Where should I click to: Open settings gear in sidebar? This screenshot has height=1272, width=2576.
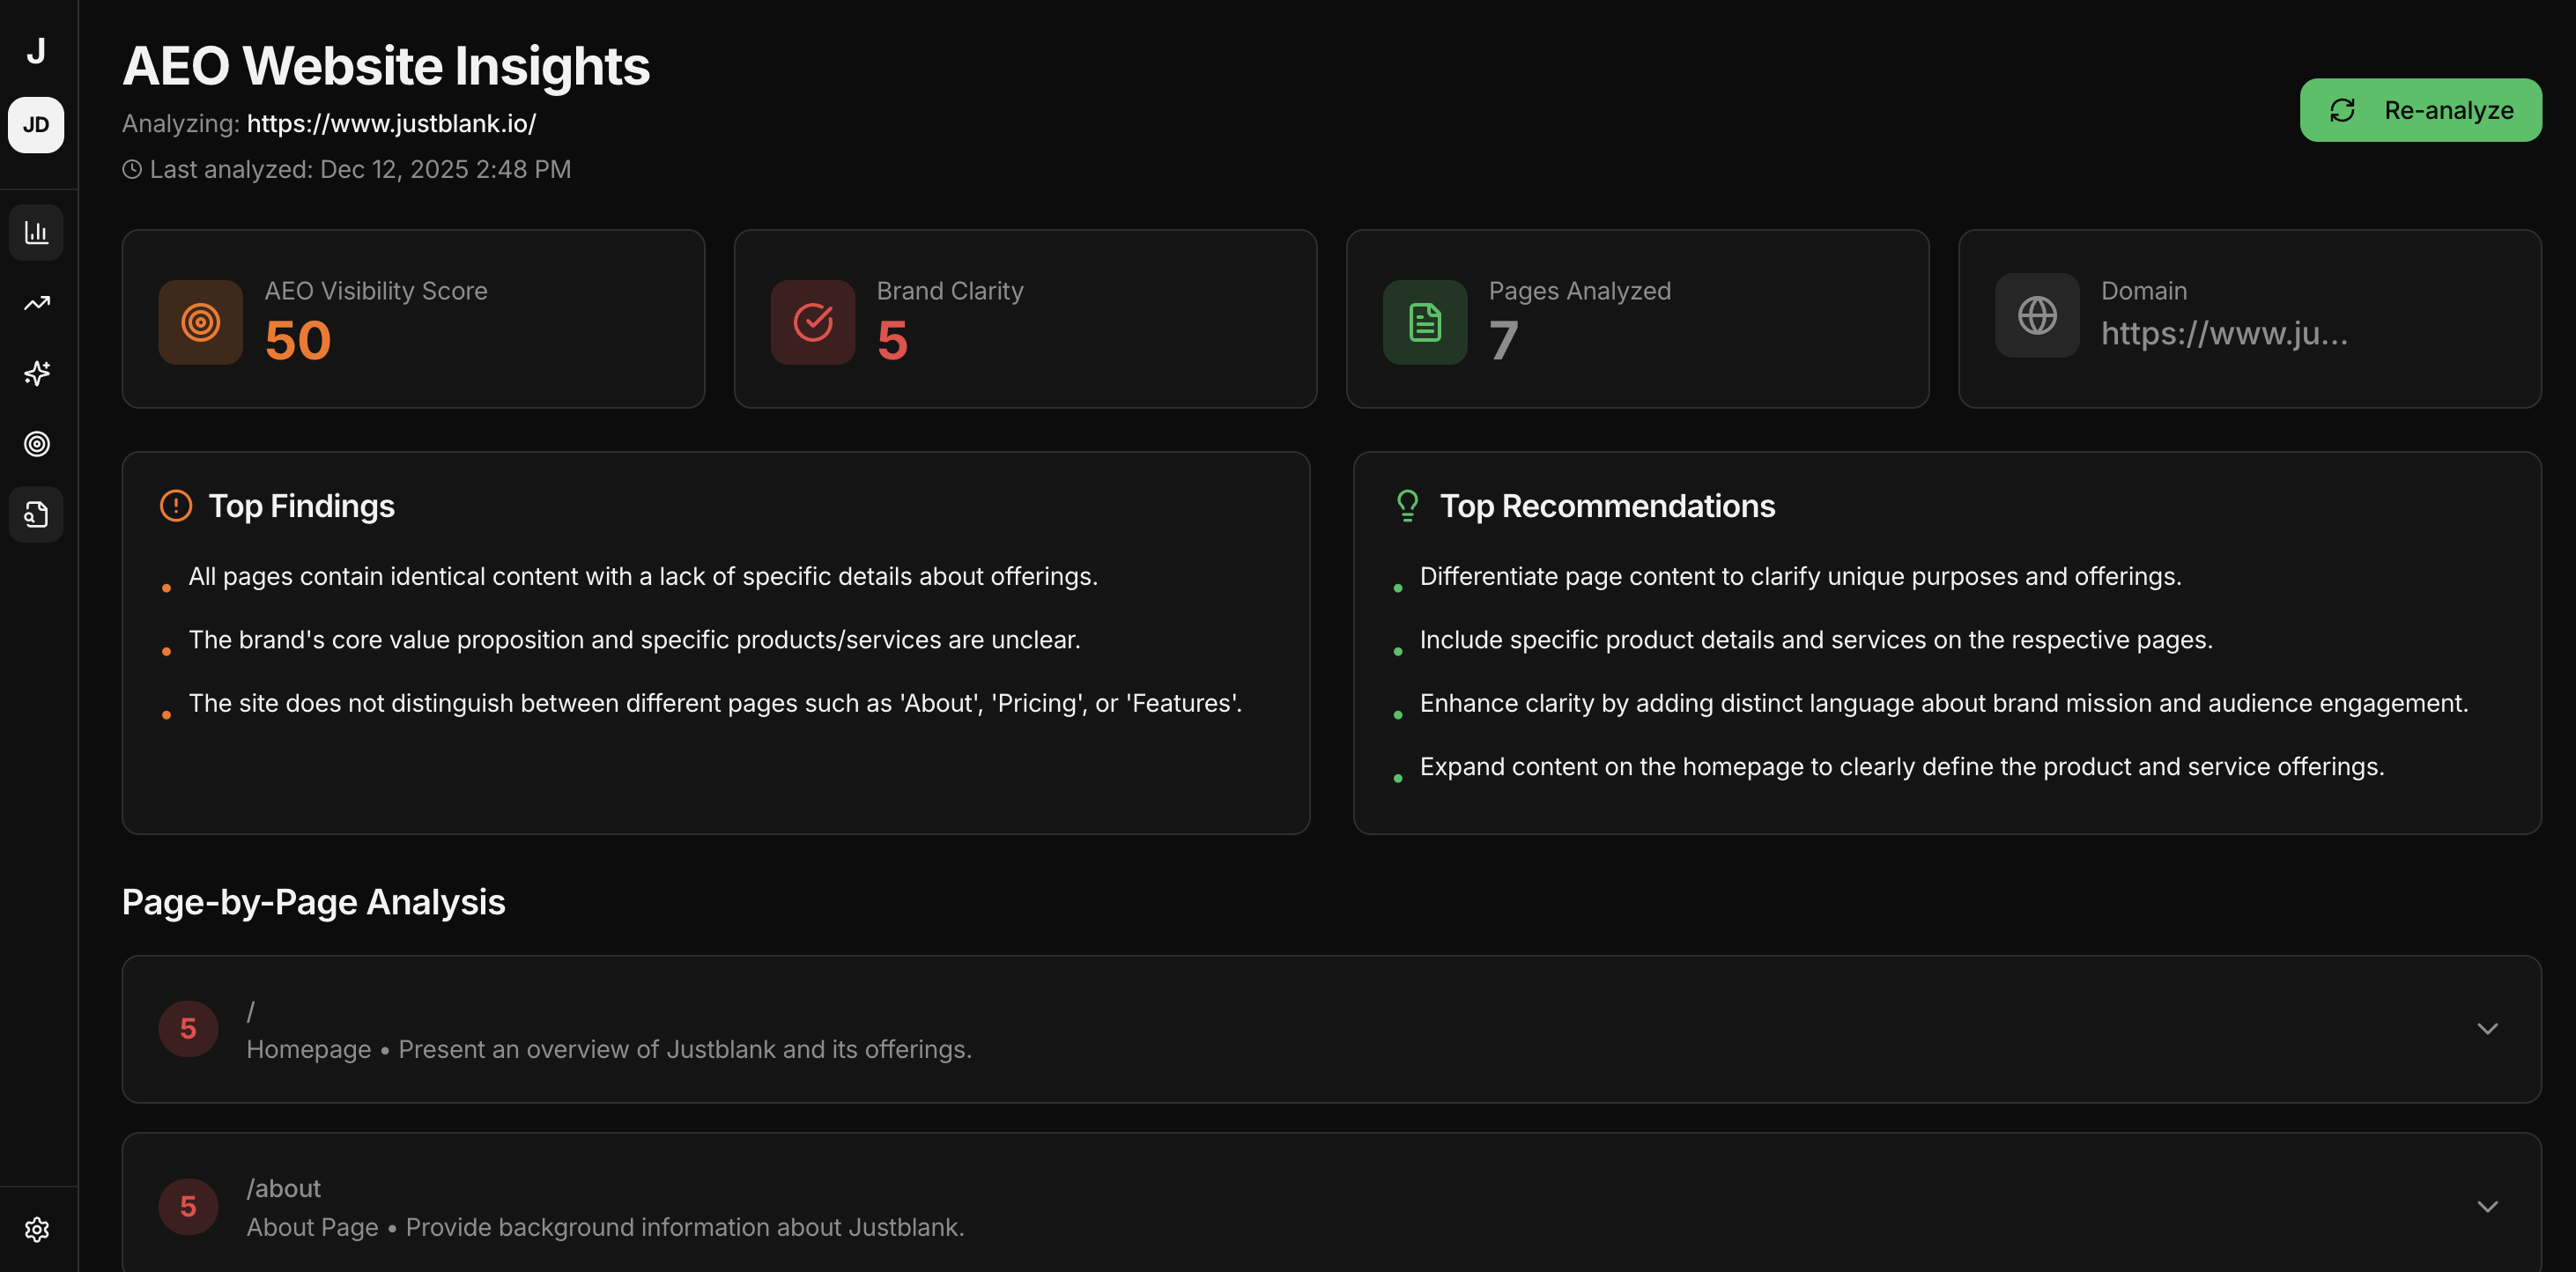point(36,1229)
